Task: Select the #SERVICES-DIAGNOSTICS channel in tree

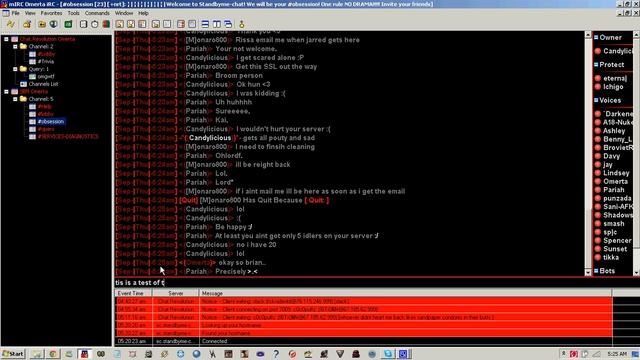Action: click(68, 137)
